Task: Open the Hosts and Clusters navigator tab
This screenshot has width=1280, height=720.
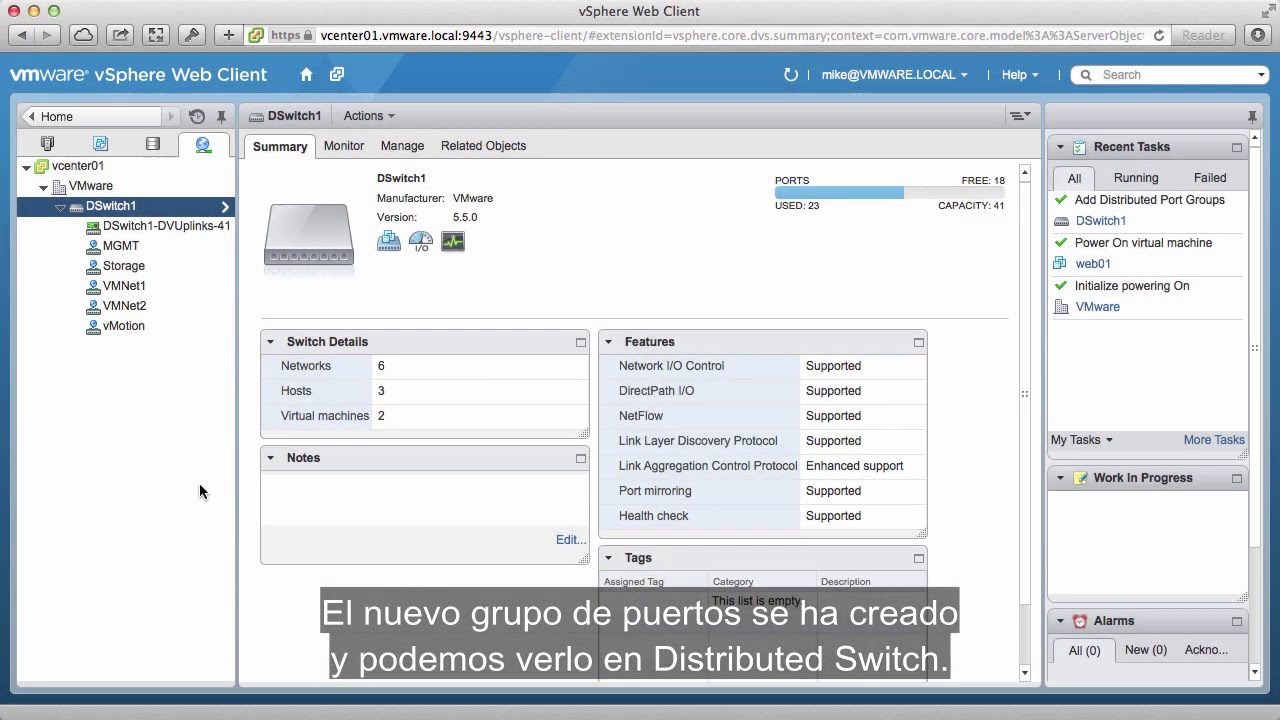Action: point(47,144)
